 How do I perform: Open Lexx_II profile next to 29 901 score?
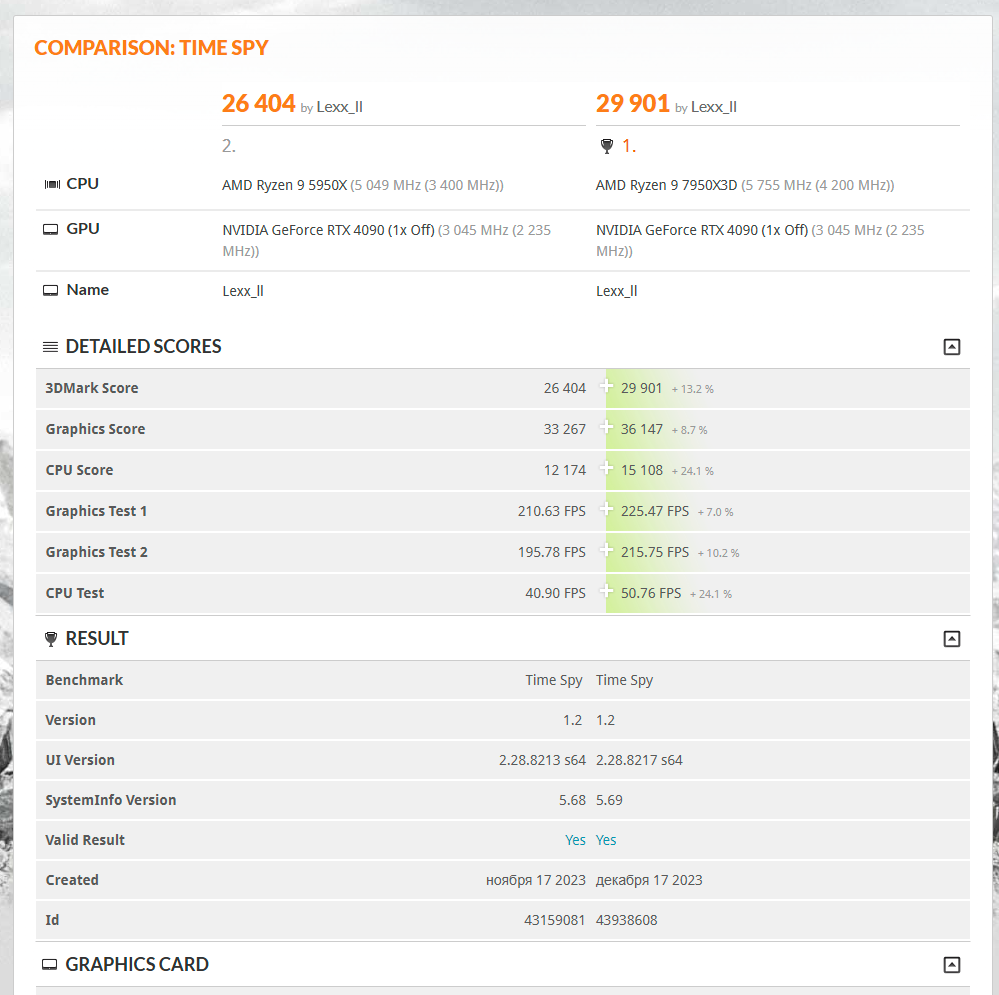(x=713, y=106)
